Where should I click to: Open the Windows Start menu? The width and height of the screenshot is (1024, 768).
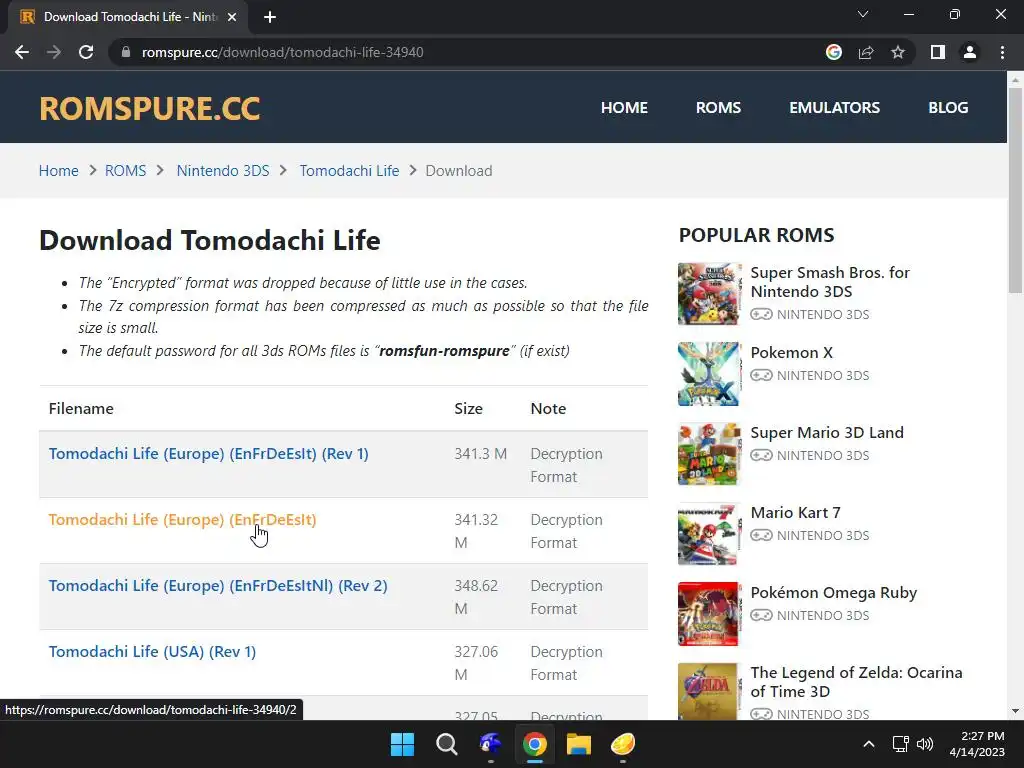coord(402,744)
